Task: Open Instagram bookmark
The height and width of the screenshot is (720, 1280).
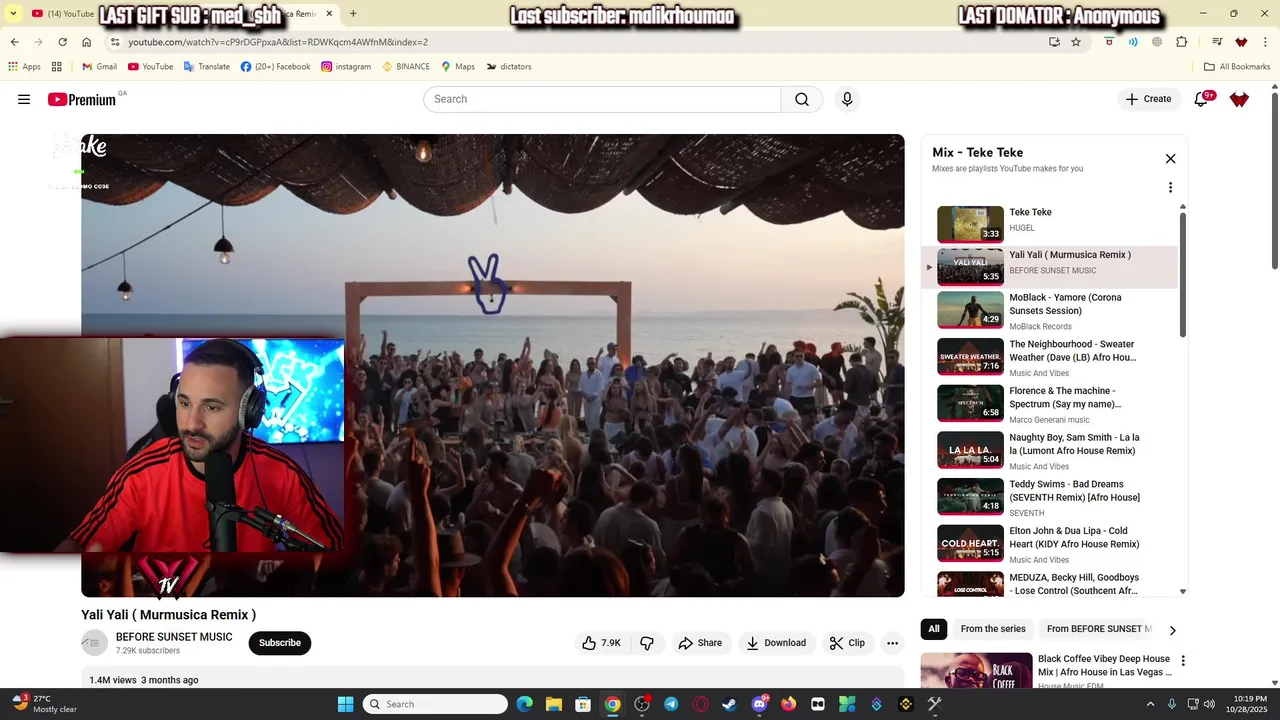Action: click(x=346, y=67)
